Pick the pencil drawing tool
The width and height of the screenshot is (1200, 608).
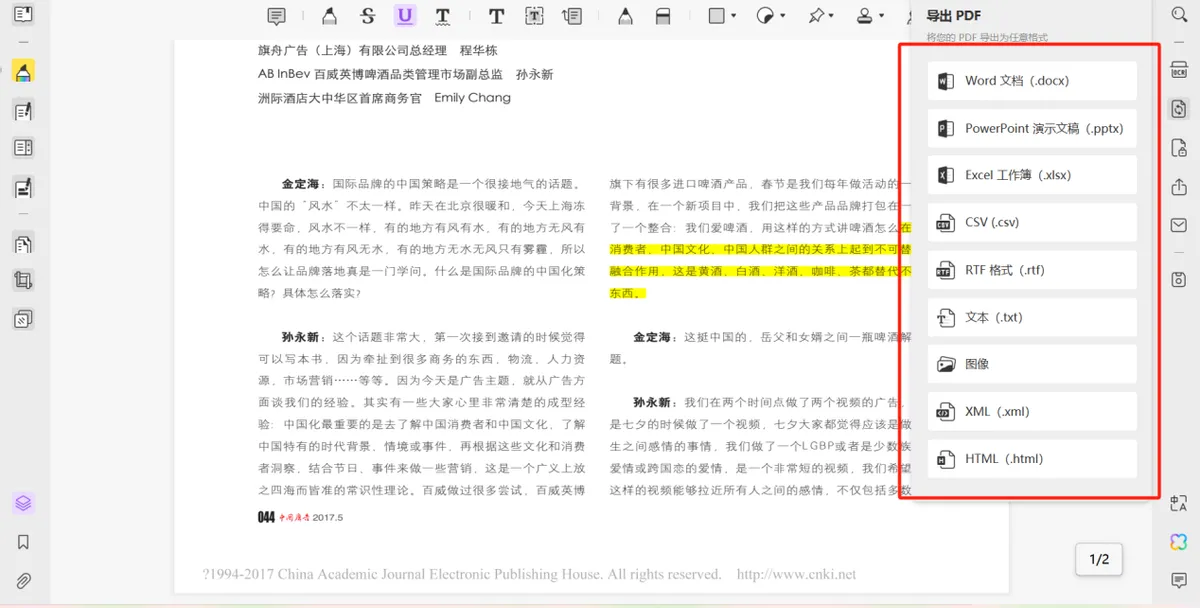click(x=625, y=16)
